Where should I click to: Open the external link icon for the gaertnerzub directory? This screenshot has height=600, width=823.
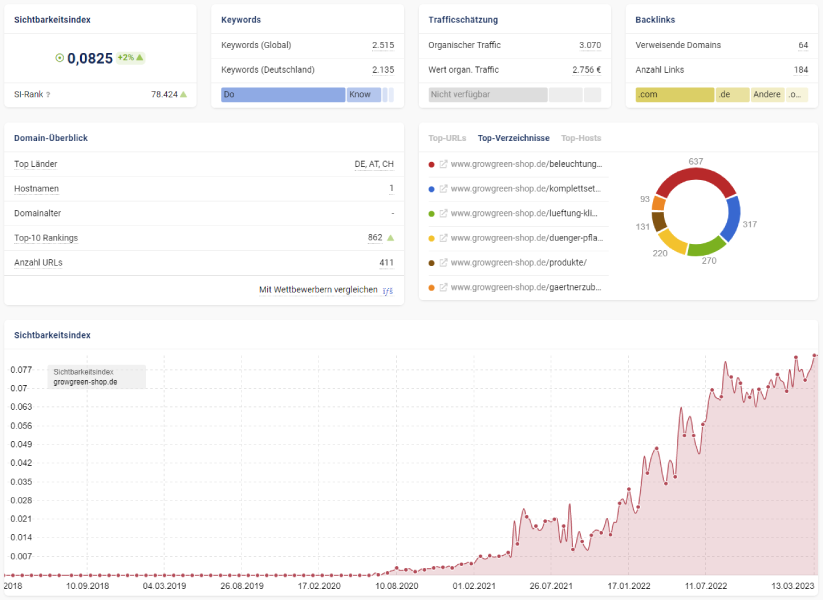(443, 288)
